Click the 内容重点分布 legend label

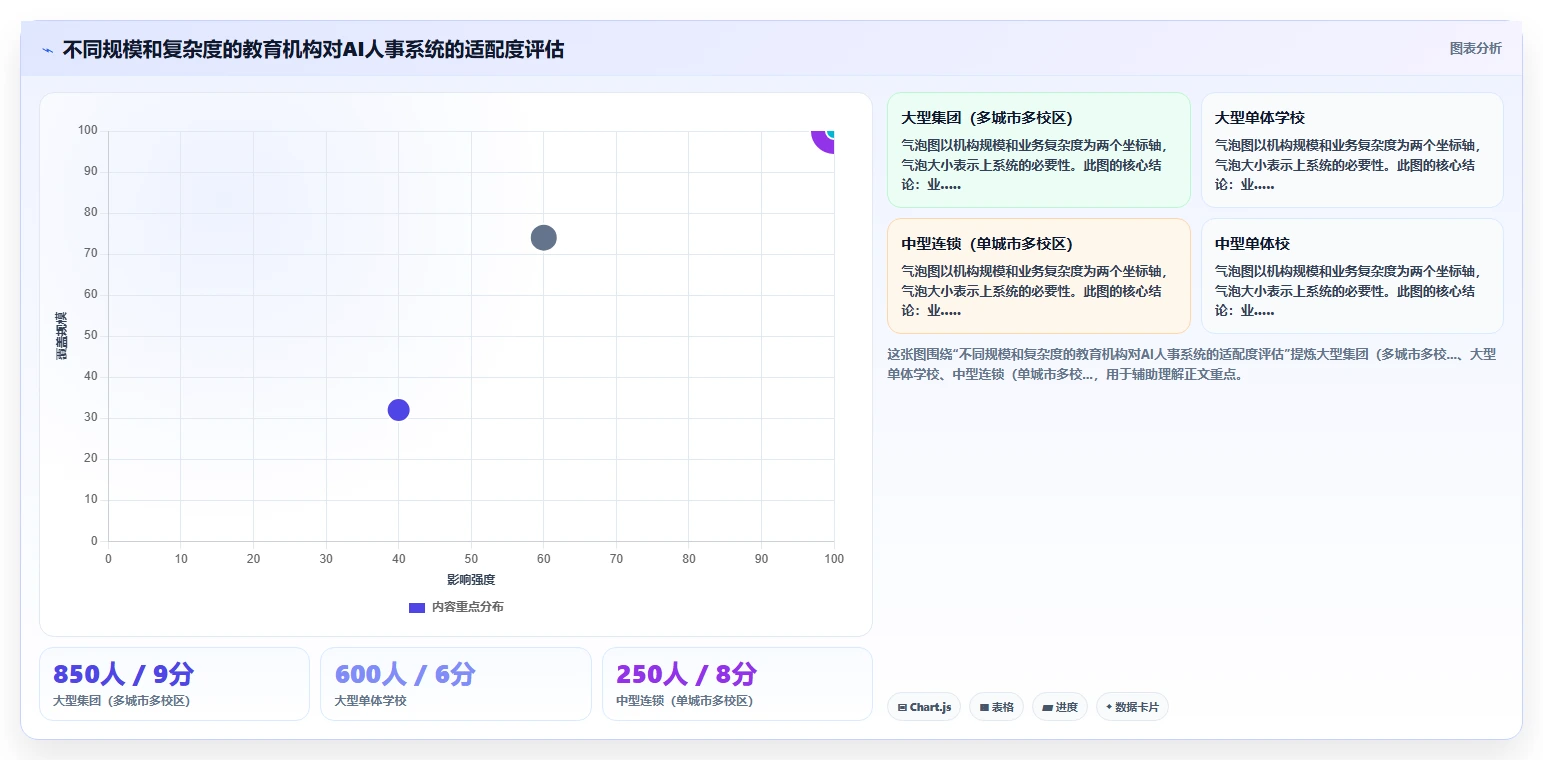pyautogui.click(x=468, y=607)
